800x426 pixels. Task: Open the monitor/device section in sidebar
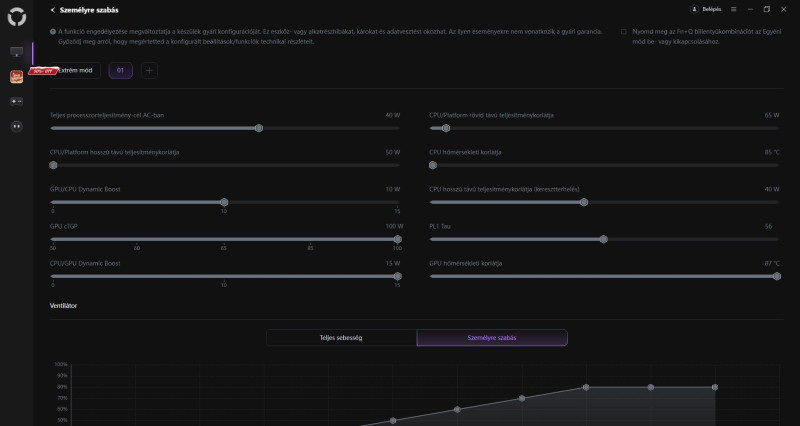tap(16, 51)
